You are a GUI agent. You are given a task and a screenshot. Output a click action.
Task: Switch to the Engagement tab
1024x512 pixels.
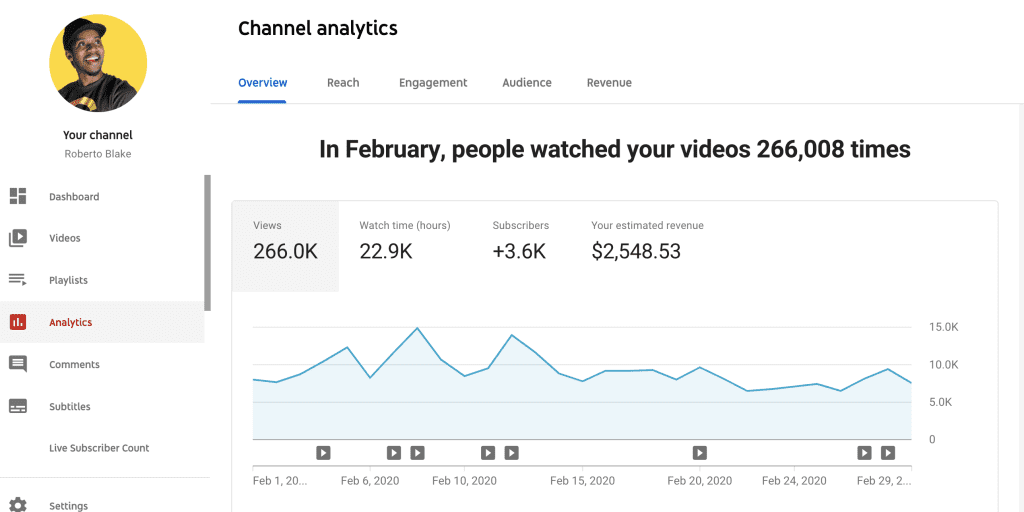click(x=433, y=83)
